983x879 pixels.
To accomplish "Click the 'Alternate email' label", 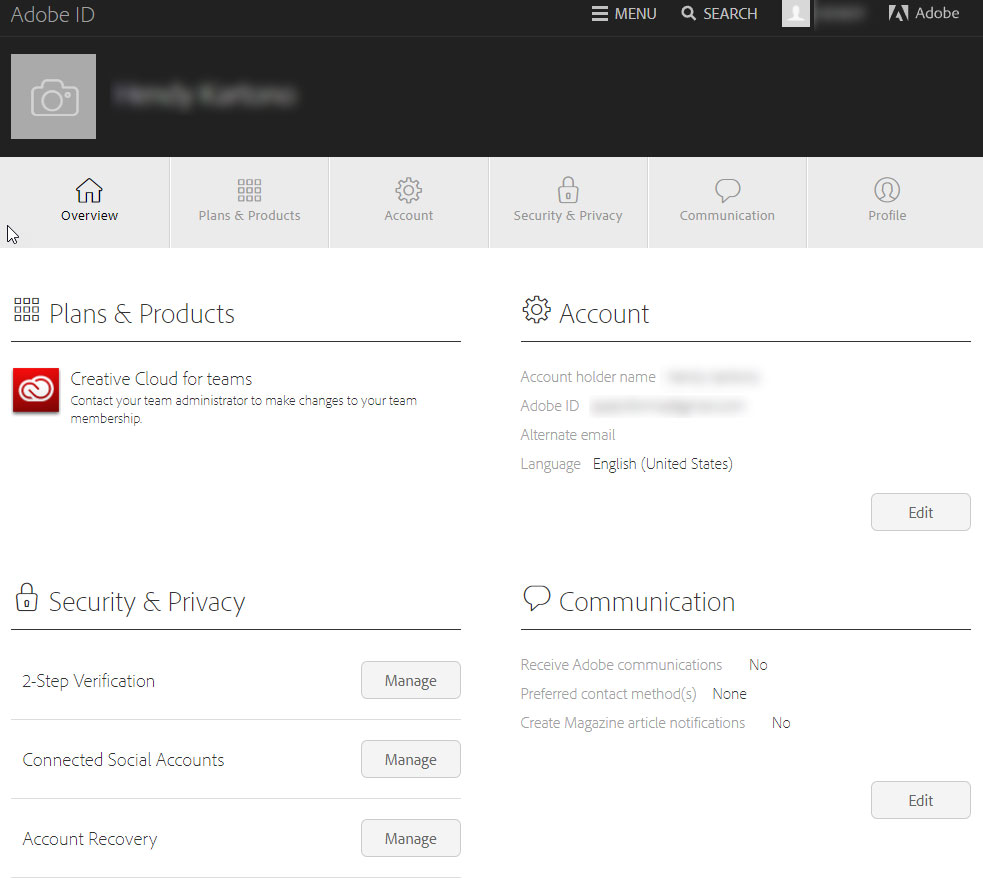I will 567,434.
